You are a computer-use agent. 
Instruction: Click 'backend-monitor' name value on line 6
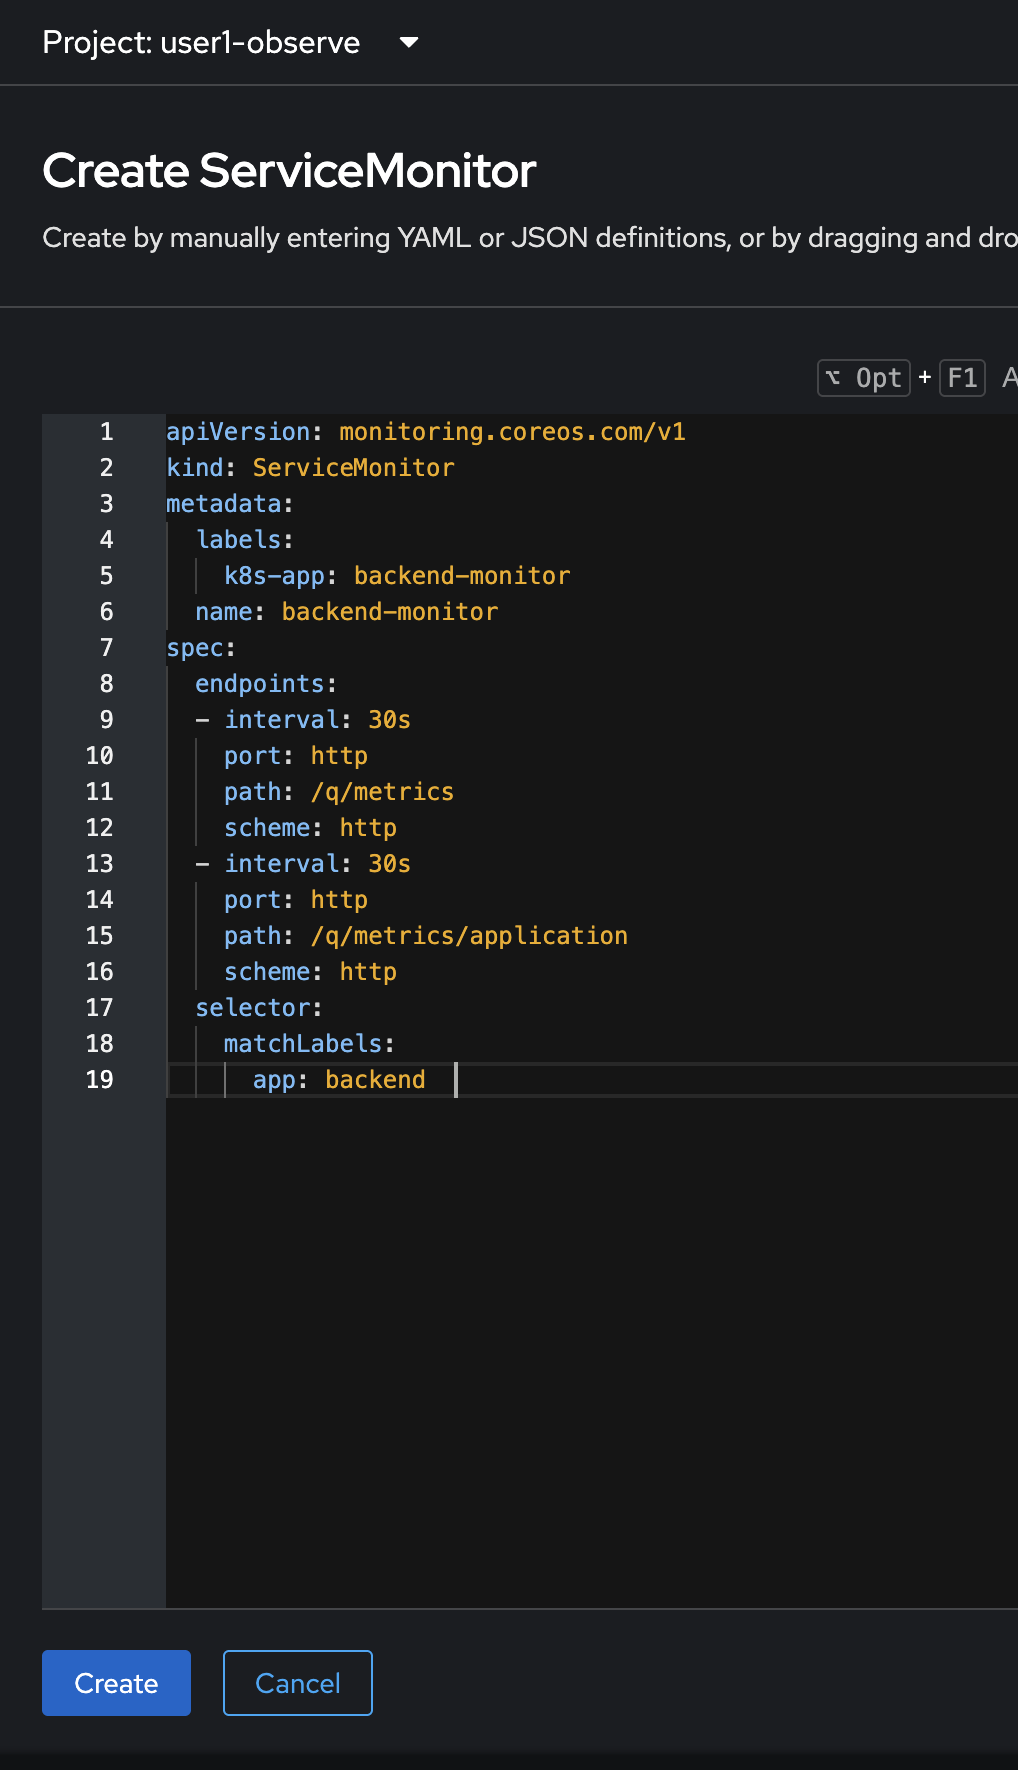[x=390, y=612]
